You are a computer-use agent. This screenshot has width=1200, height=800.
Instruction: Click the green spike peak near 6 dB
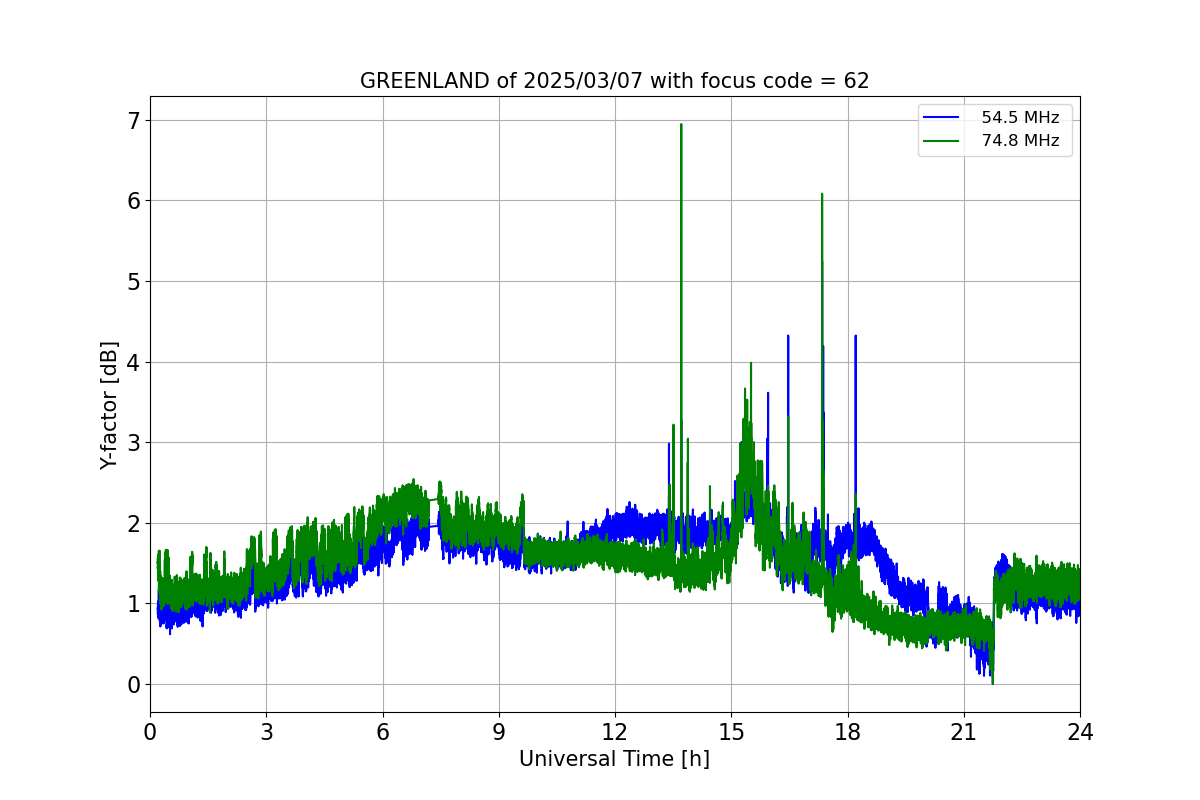click(822, 195)
